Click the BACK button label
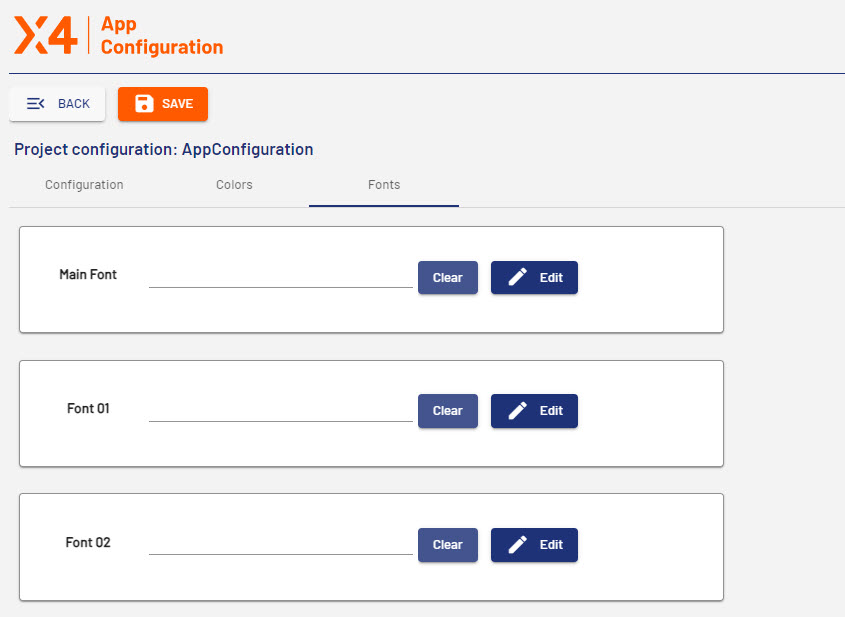 74,104
